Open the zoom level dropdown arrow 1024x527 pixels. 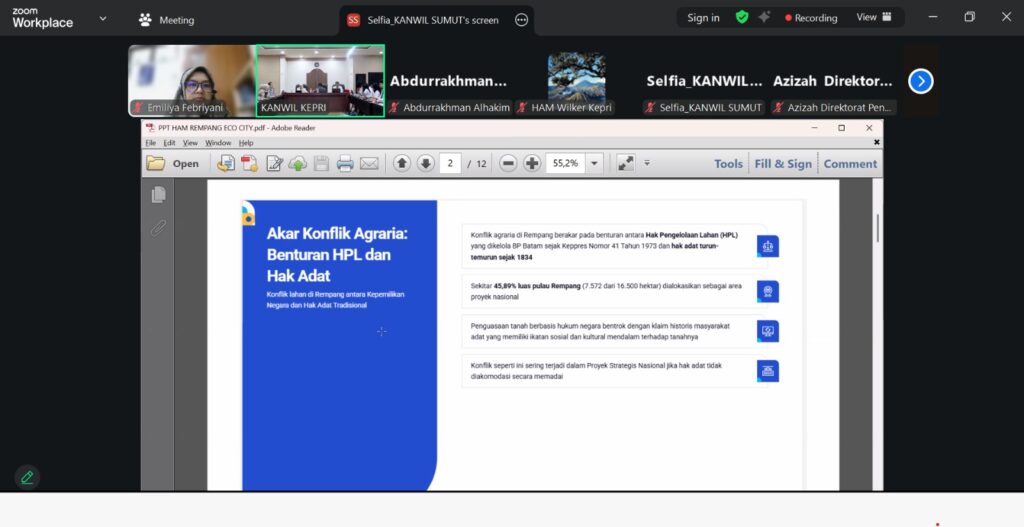(x=594, y=163)
